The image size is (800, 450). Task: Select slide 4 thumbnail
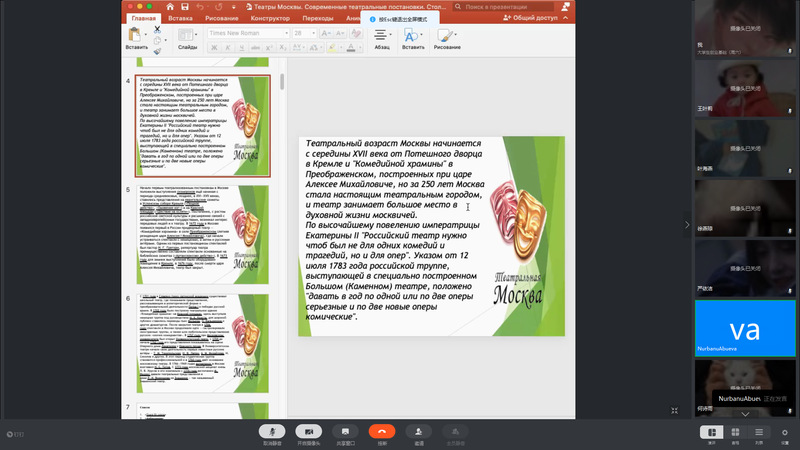(203, 126)
